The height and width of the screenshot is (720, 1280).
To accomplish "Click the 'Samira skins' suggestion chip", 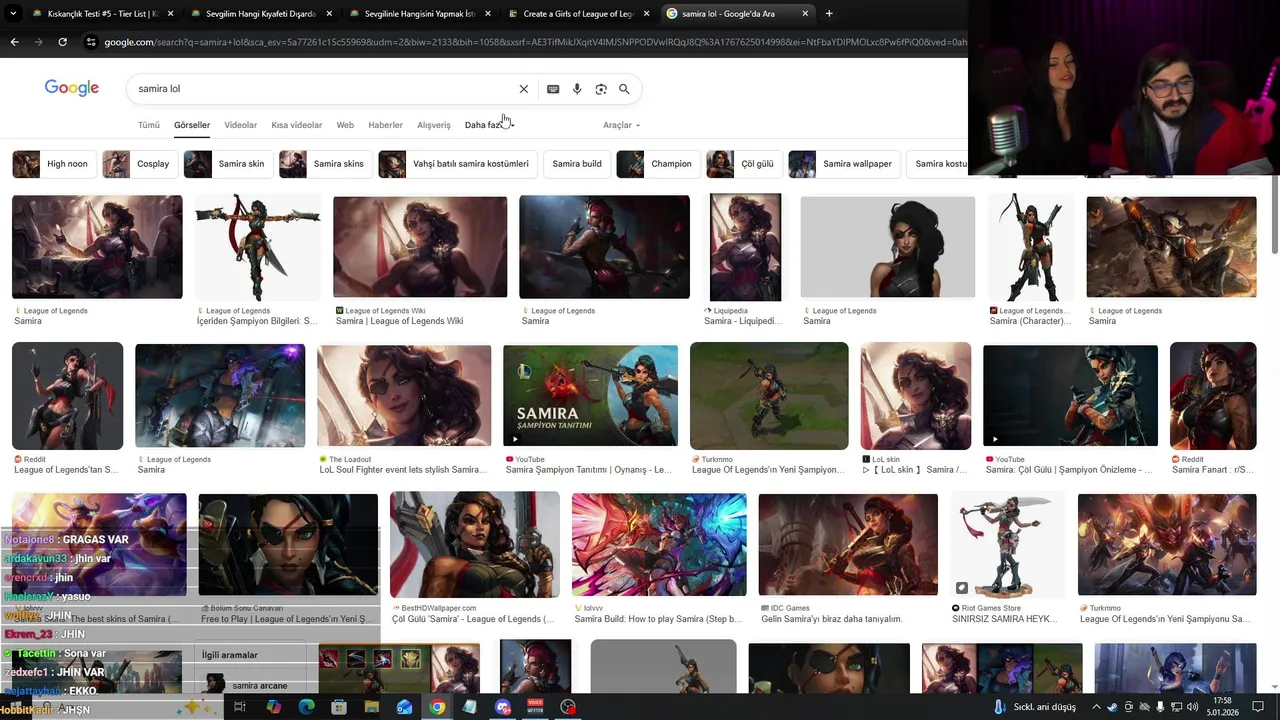I will point(326,164).
